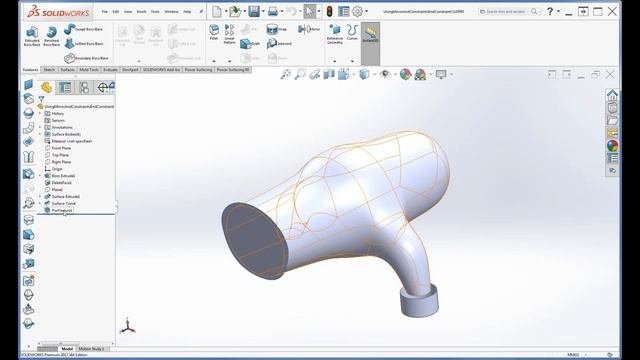Toggle Hide/Show Items eye
This screenshot has height=360, width=640.
click(384, 74)
